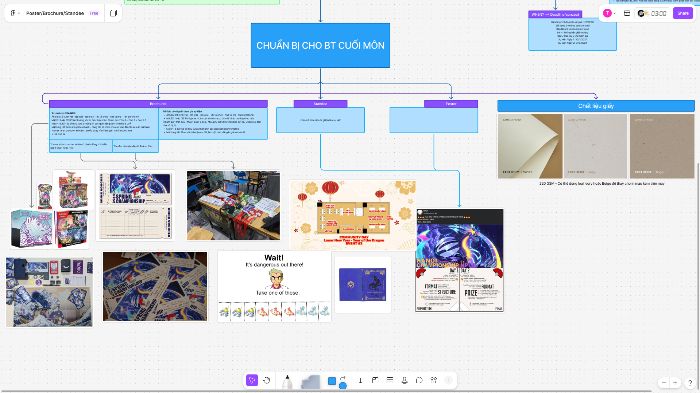Select the blue square shape tool
Screen dimensions: 700x393
332,380
